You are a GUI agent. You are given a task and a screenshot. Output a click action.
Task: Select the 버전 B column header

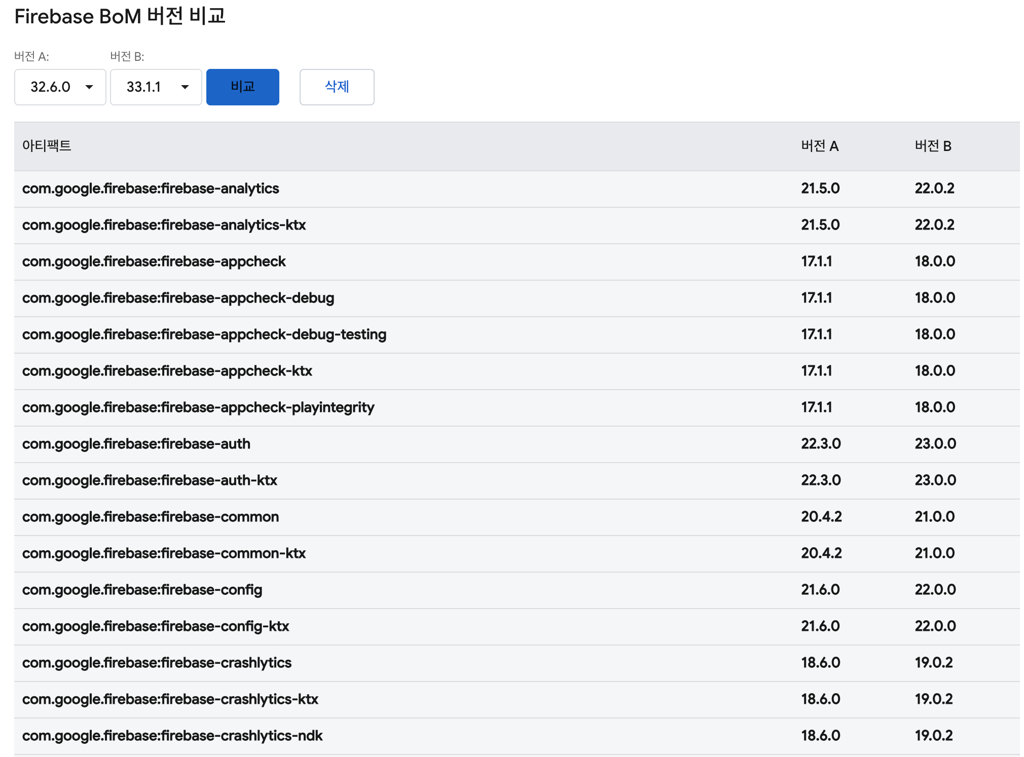(933, 146)
